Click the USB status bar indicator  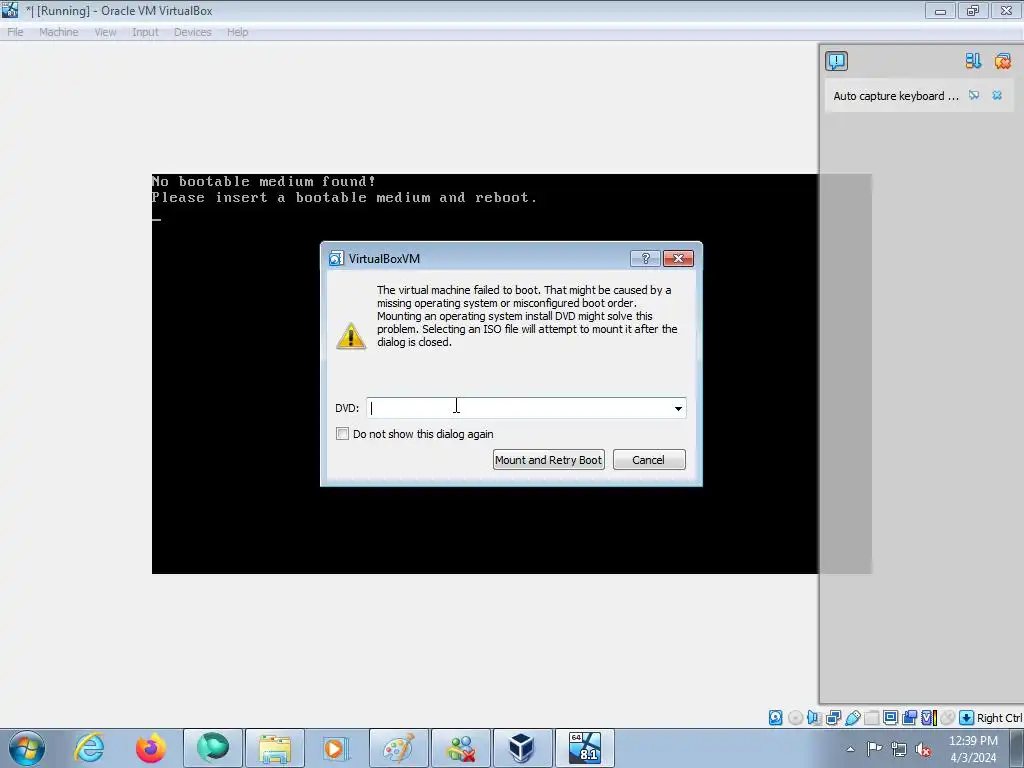coord(852,718)
